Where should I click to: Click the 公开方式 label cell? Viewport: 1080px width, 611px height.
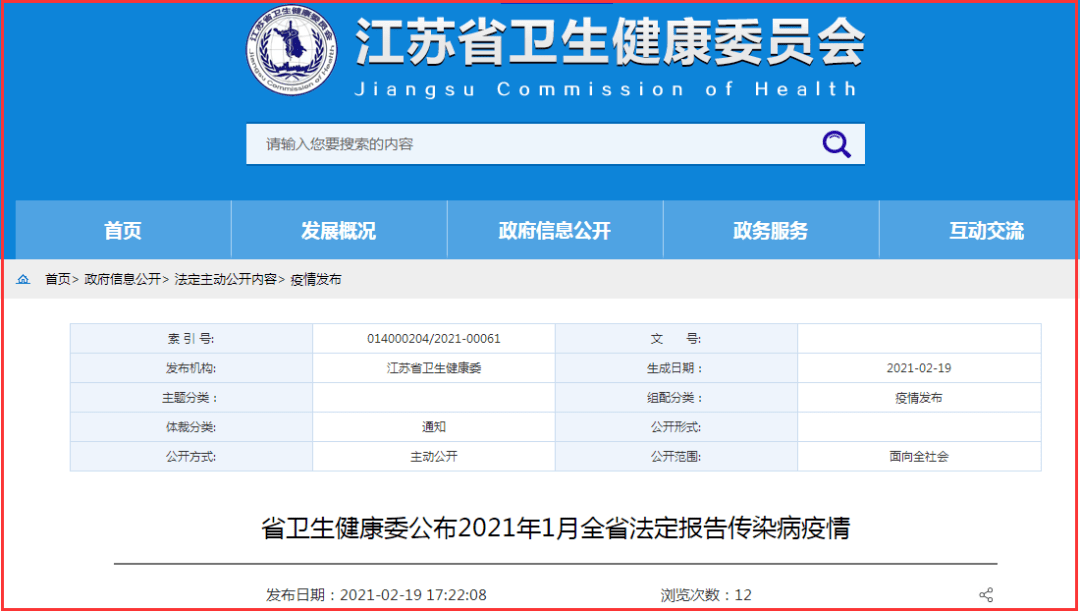click(x=191, y=457)
